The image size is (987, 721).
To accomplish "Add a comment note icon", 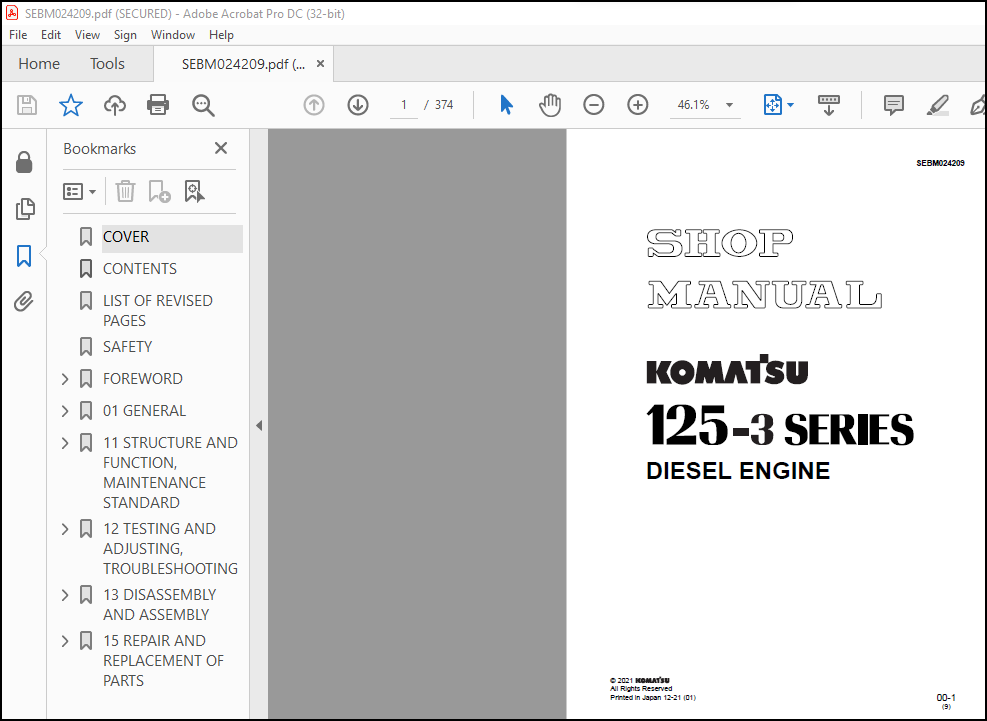I will pos(893,105).
